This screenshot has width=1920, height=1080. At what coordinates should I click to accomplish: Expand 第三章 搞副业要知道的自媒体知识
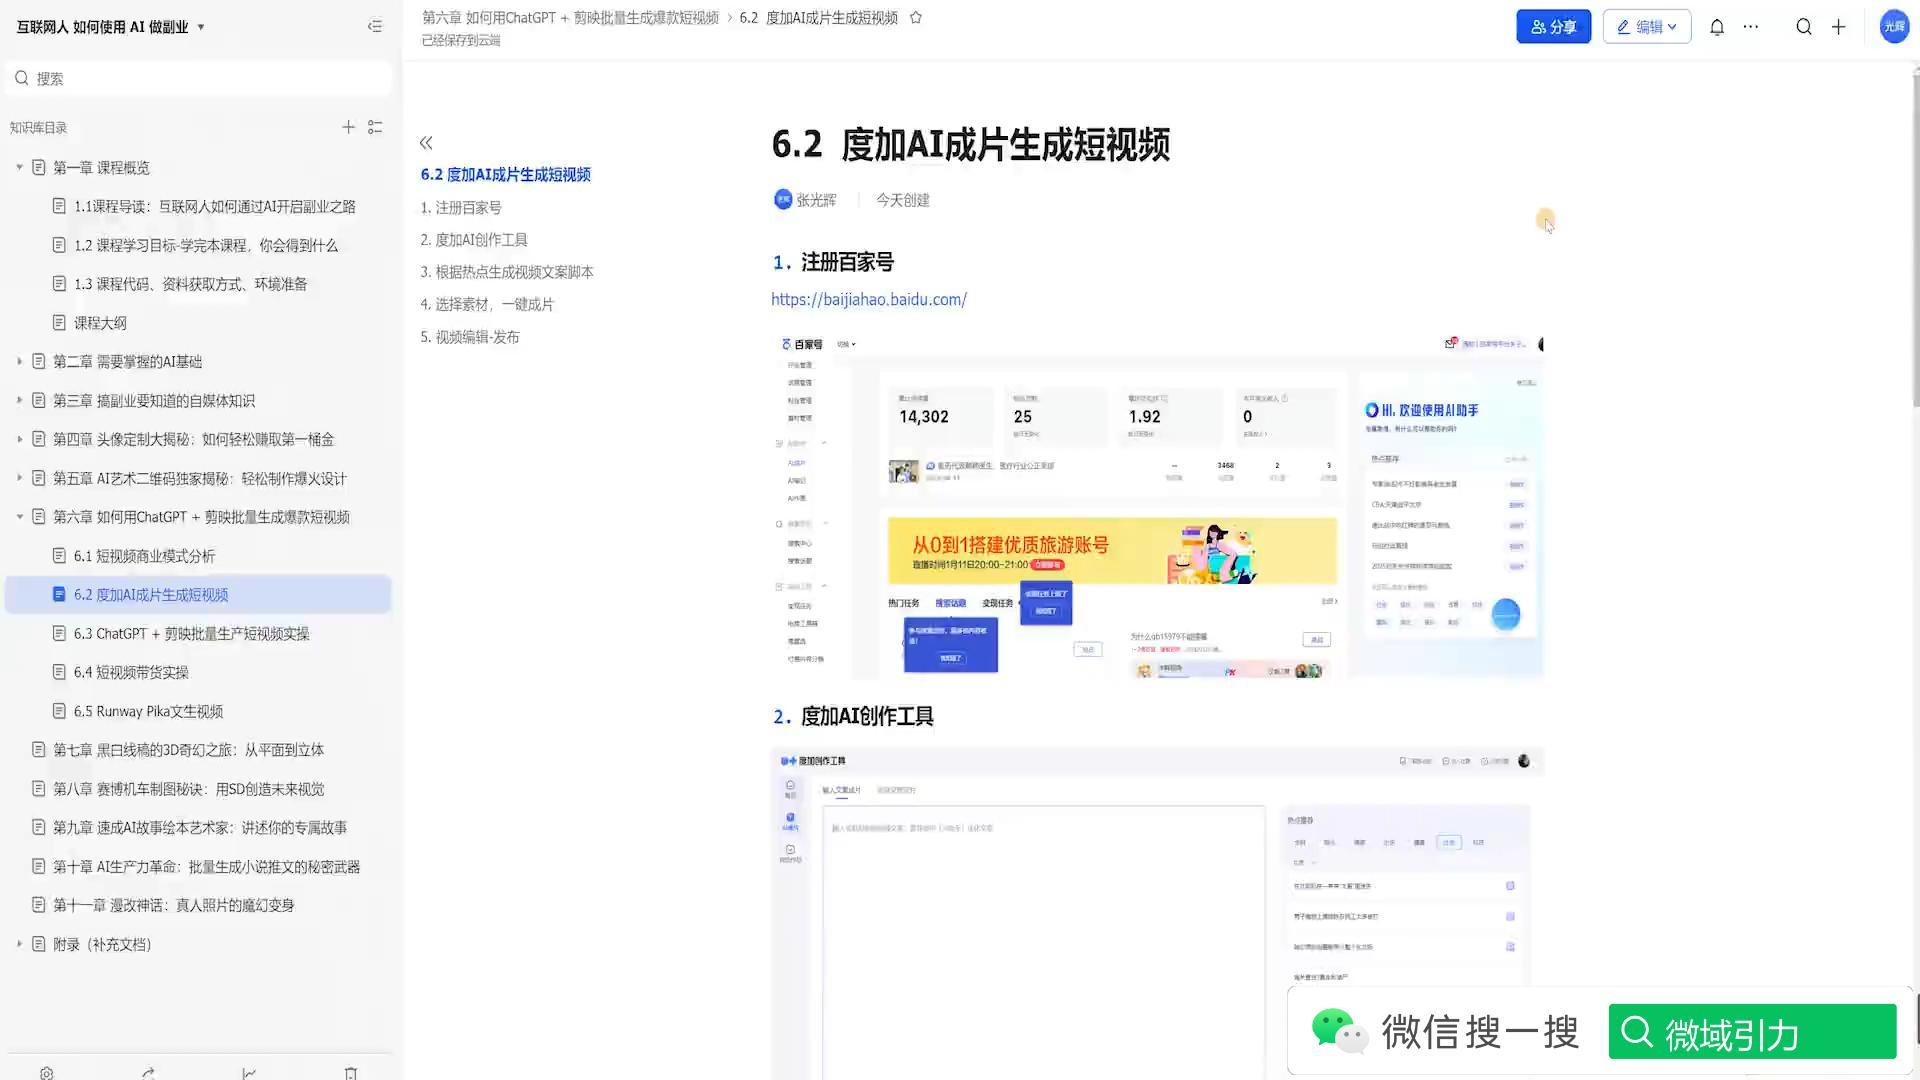click(19, 400)
